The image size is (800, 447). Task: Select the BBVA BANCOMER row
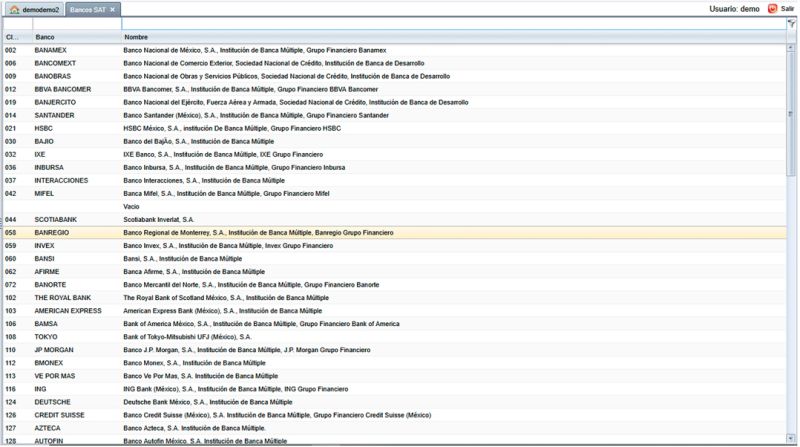(x=394, y=89)
